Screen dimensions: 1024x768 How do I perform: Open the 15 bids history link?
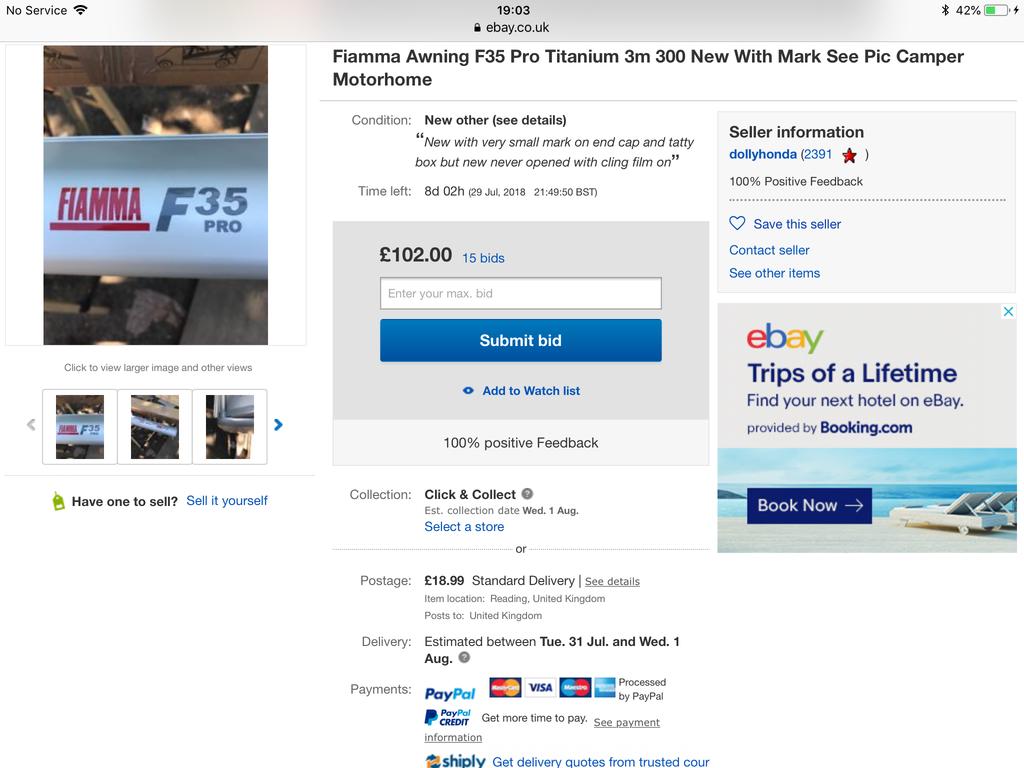tap(483, 258)
